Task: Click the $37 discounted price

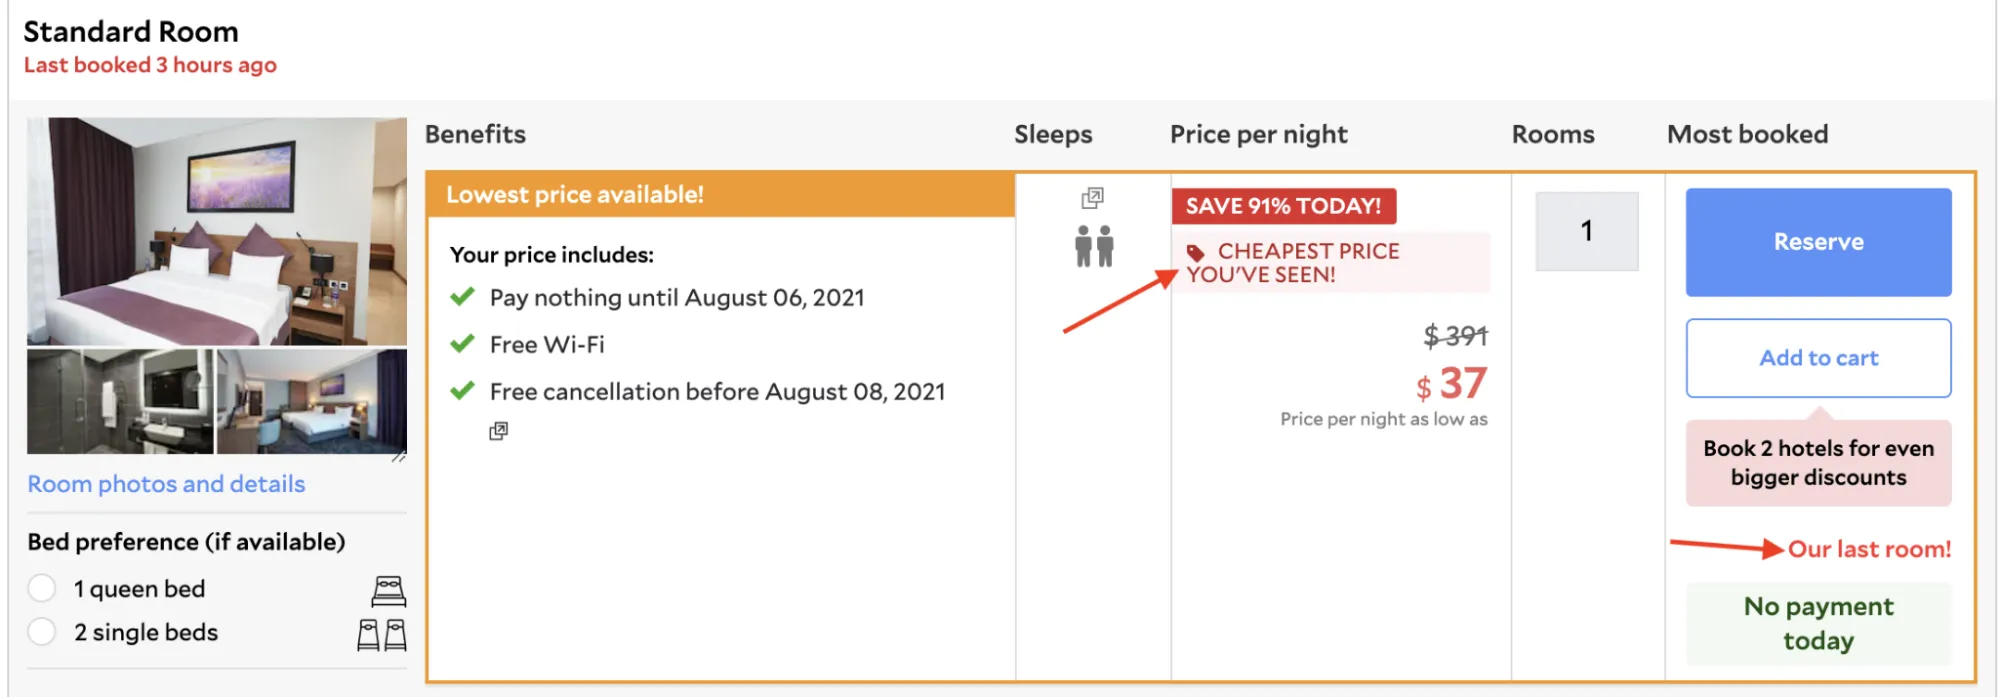Action: coord(1451,384)
